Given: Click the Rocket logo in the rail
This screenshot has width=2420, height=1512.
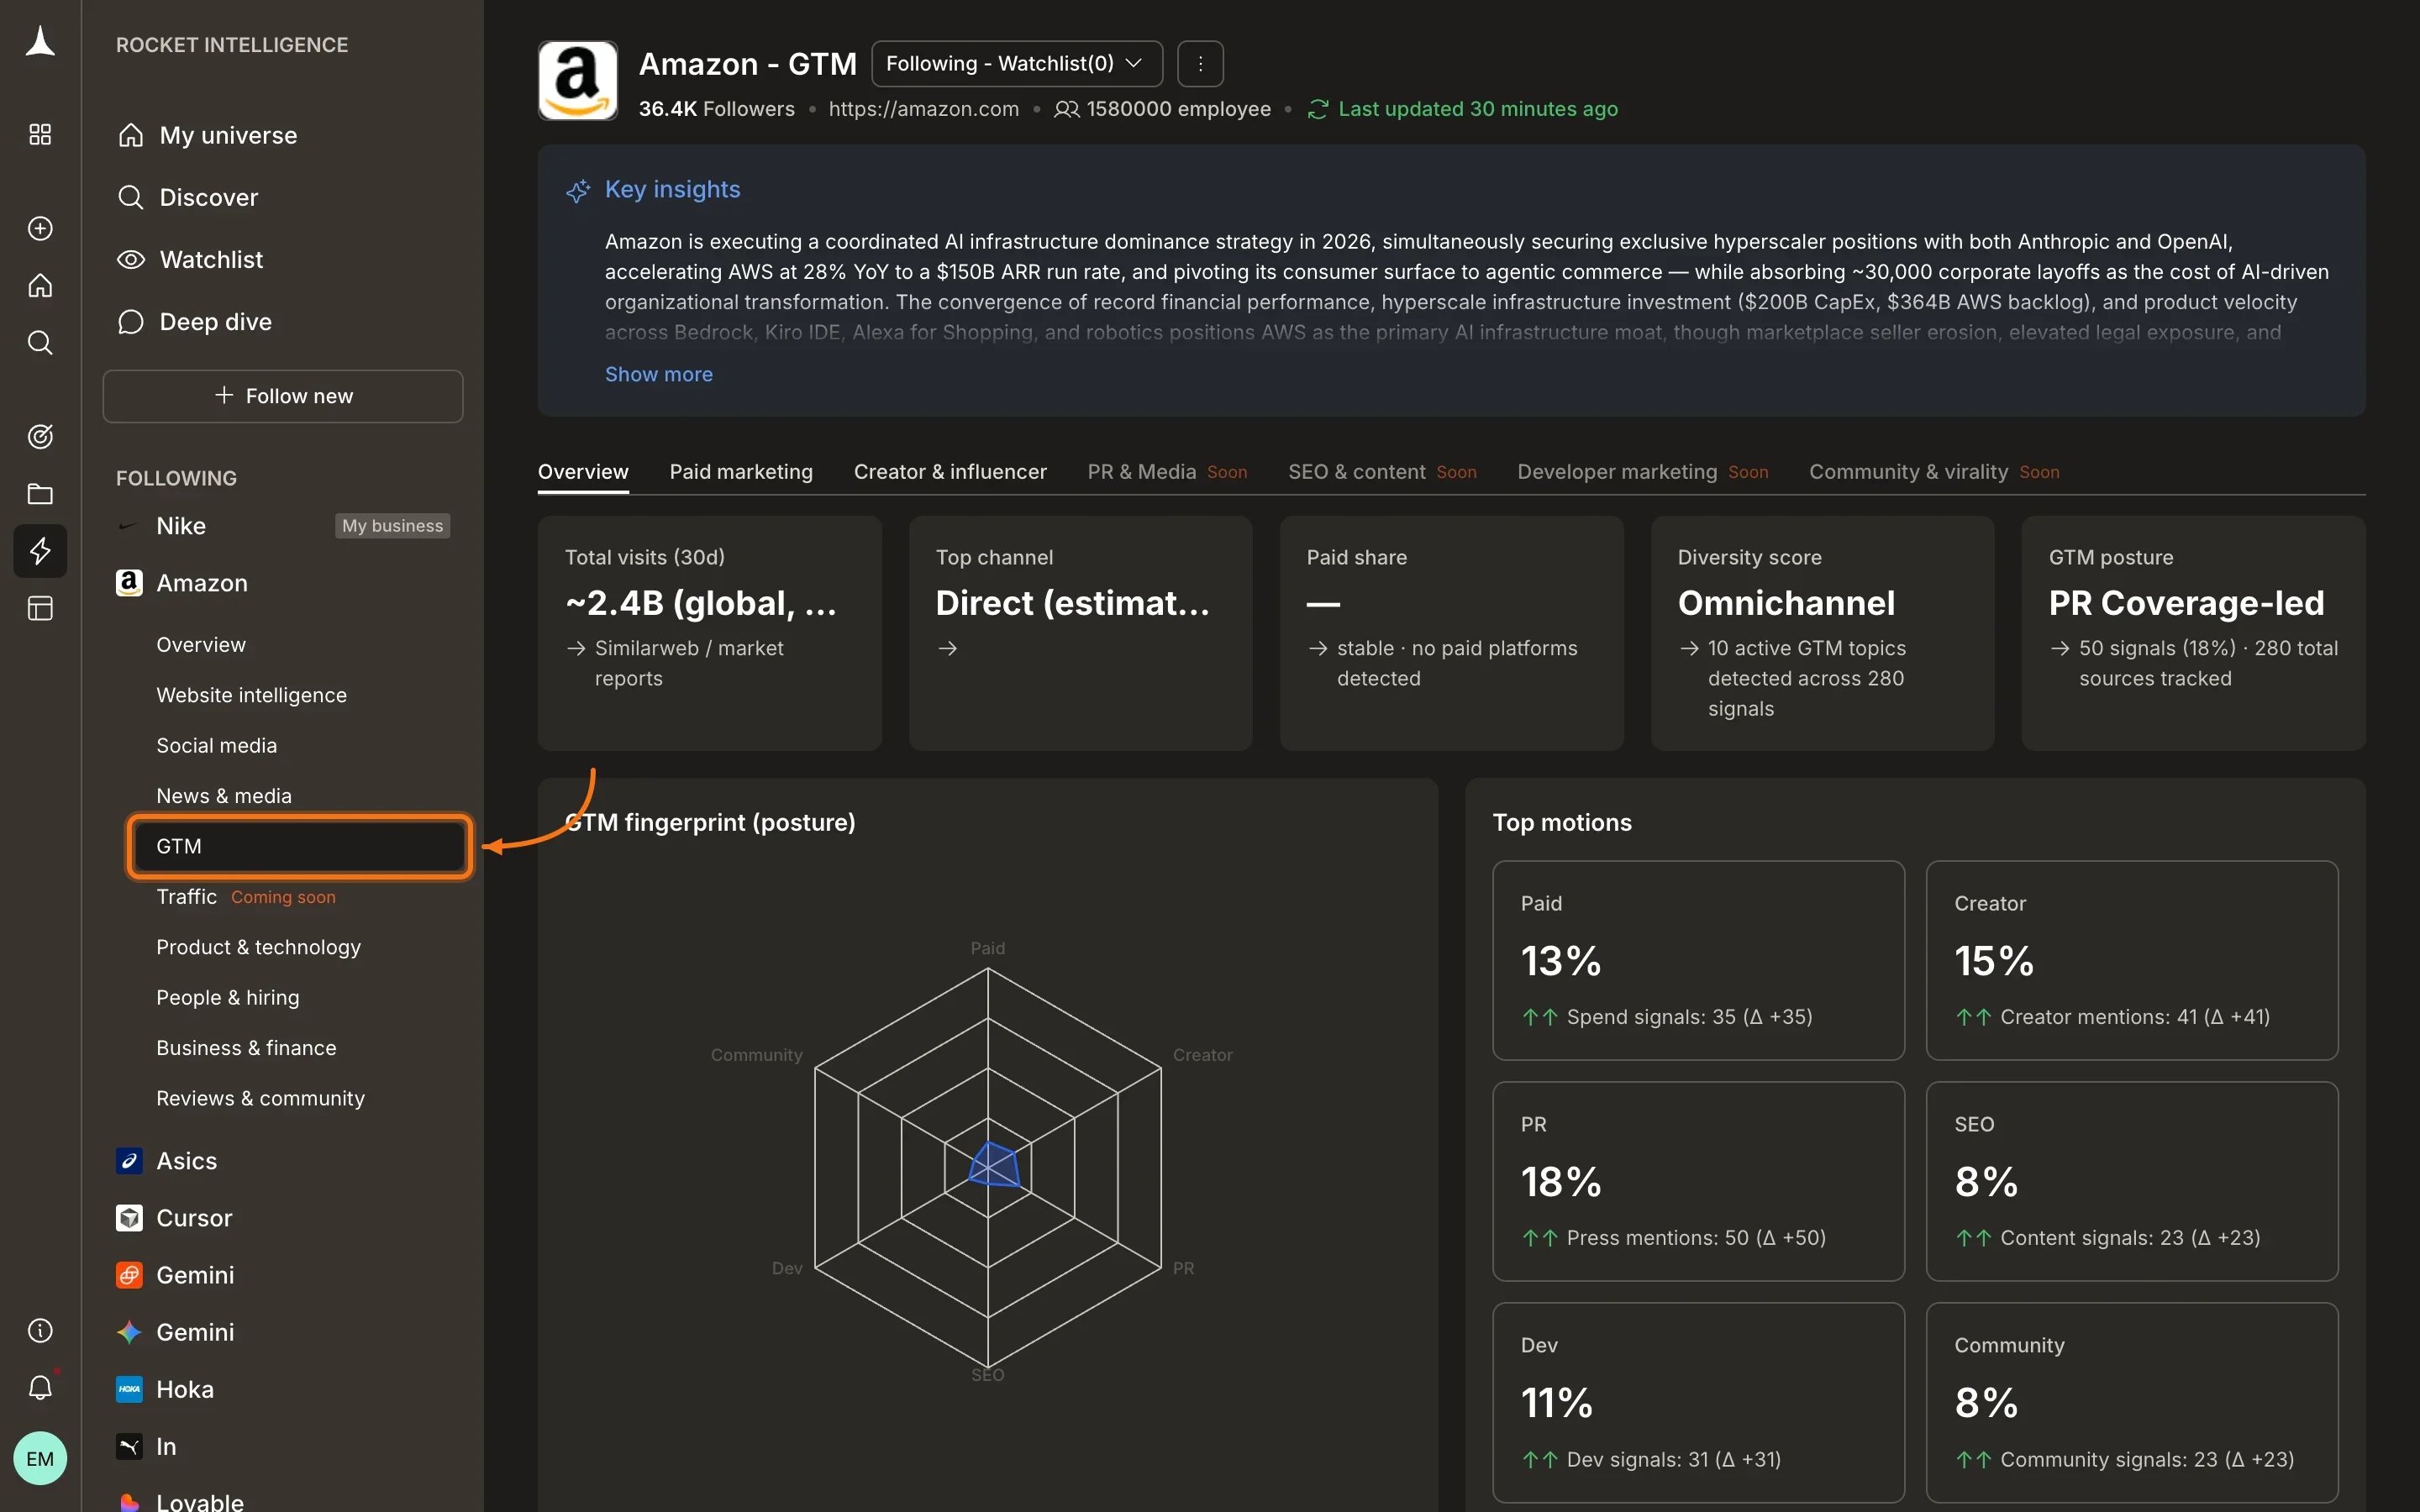Looking at the screenshot, I should pyautogui.click(x=40, y=42).
